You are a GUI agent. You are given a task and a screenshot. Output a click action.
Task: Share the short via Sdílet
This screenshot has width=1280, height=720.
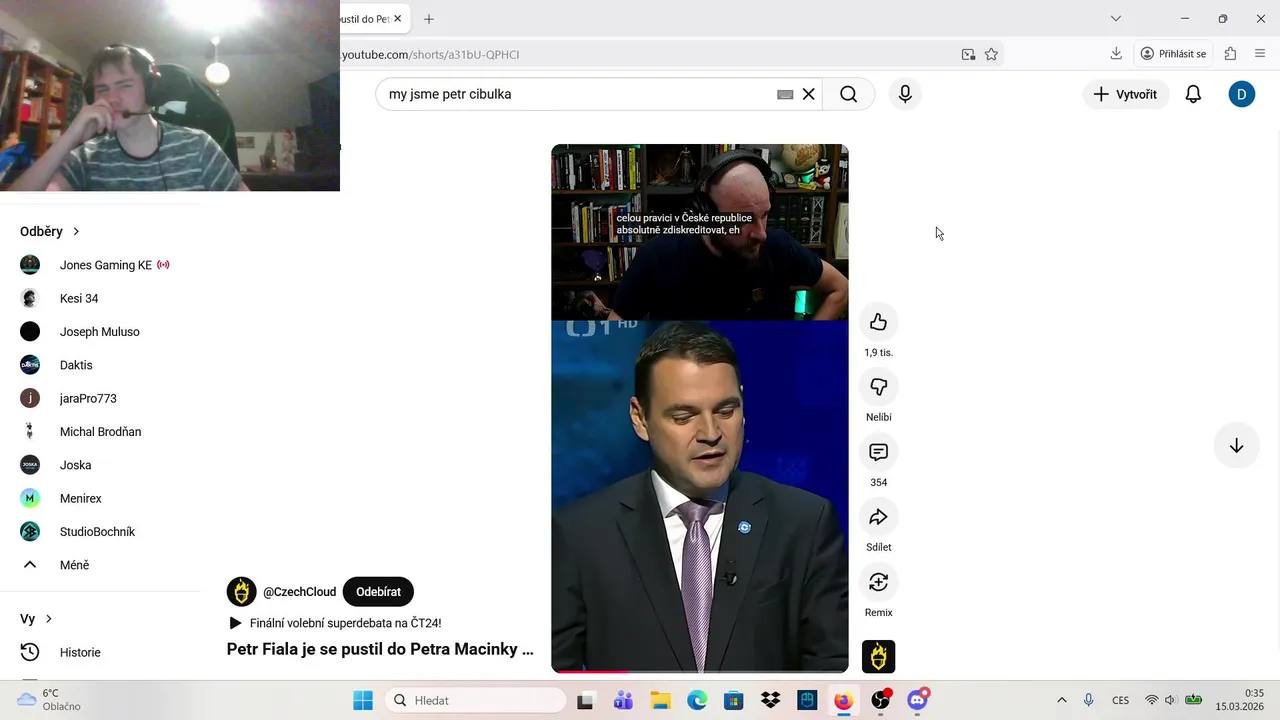(x=878, y=517)
